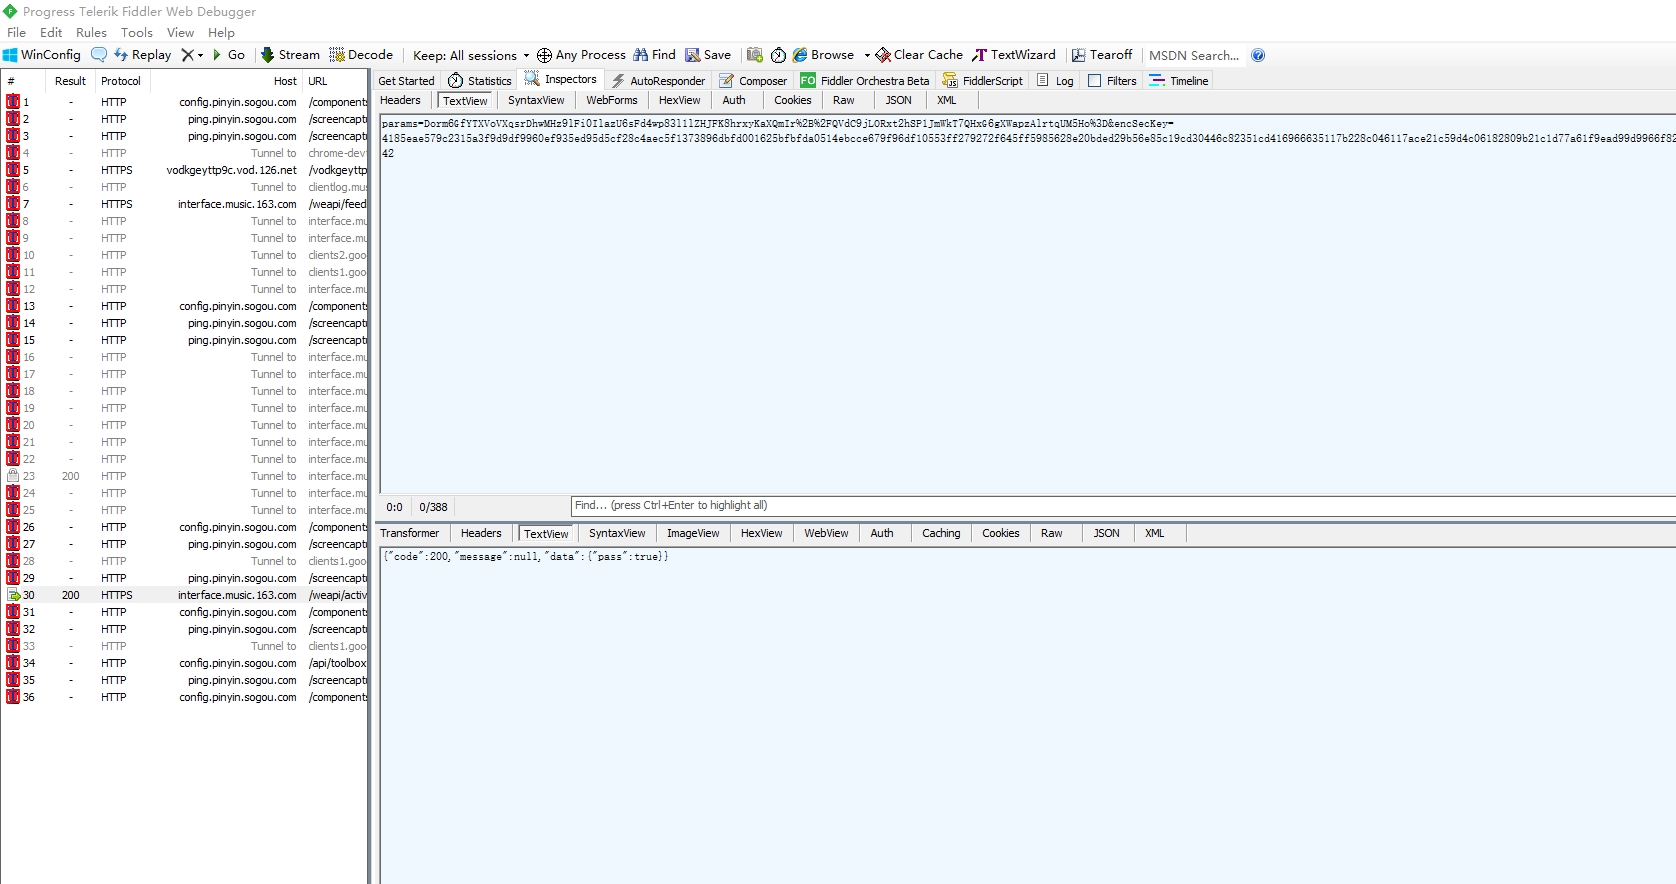This screenshot has height=884, width=1676.
Task: Replay the selected sessions
Action: (142, 55)
